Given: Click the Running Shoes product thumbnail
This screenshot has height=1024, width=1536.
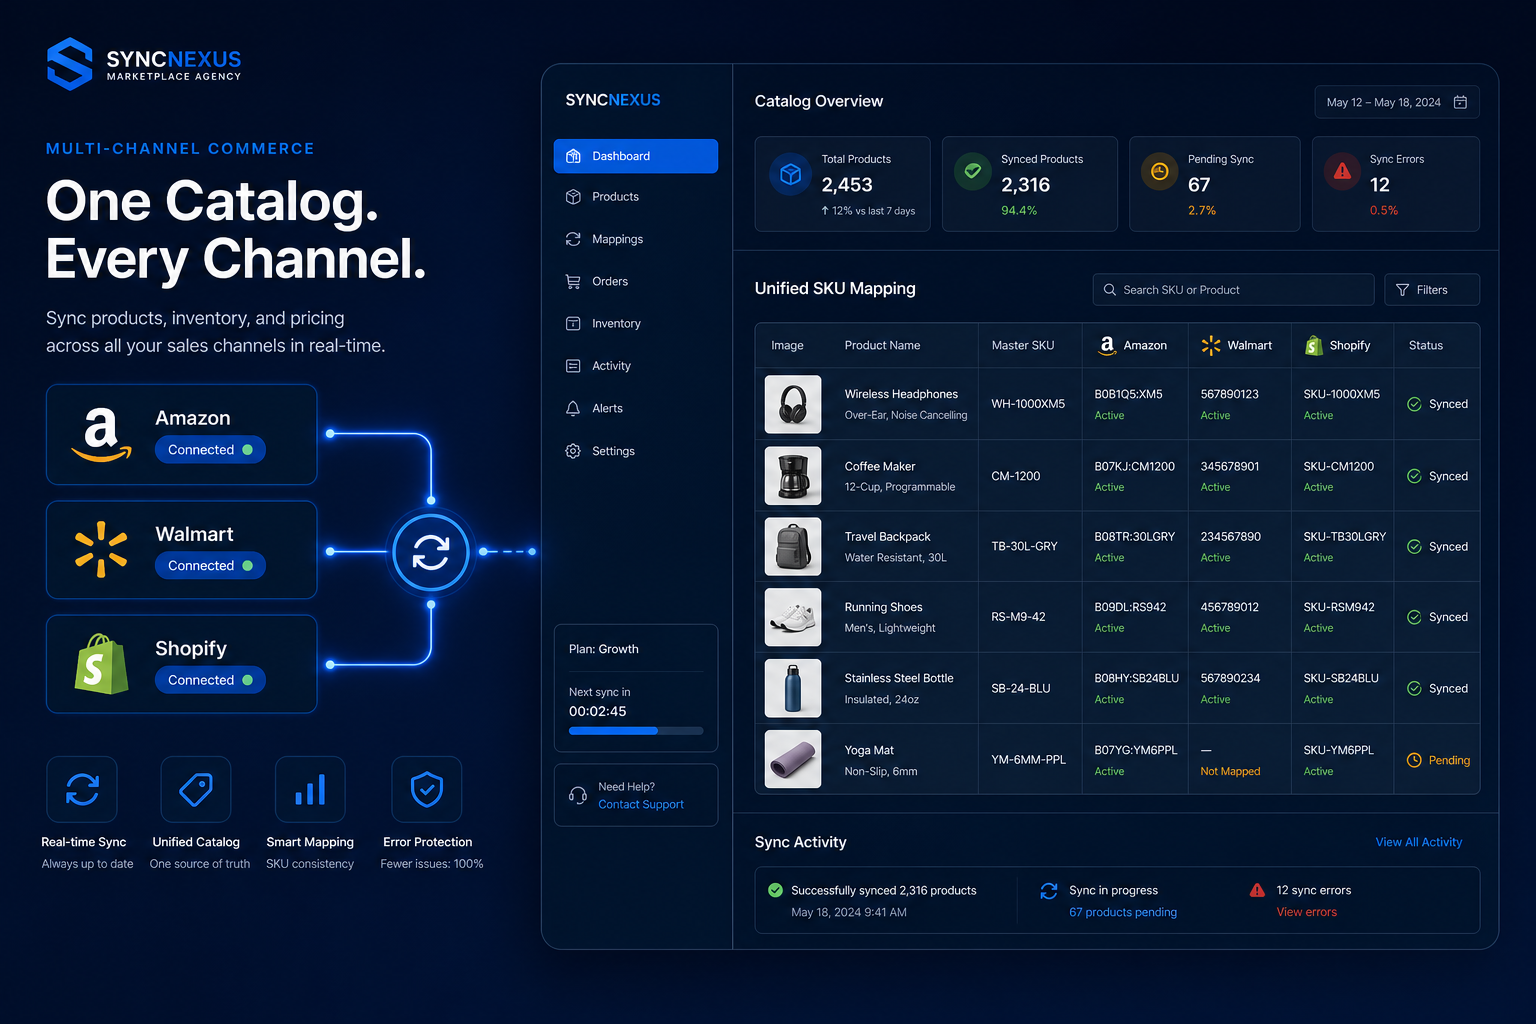Looking at the screenshot, I should 793,617.
